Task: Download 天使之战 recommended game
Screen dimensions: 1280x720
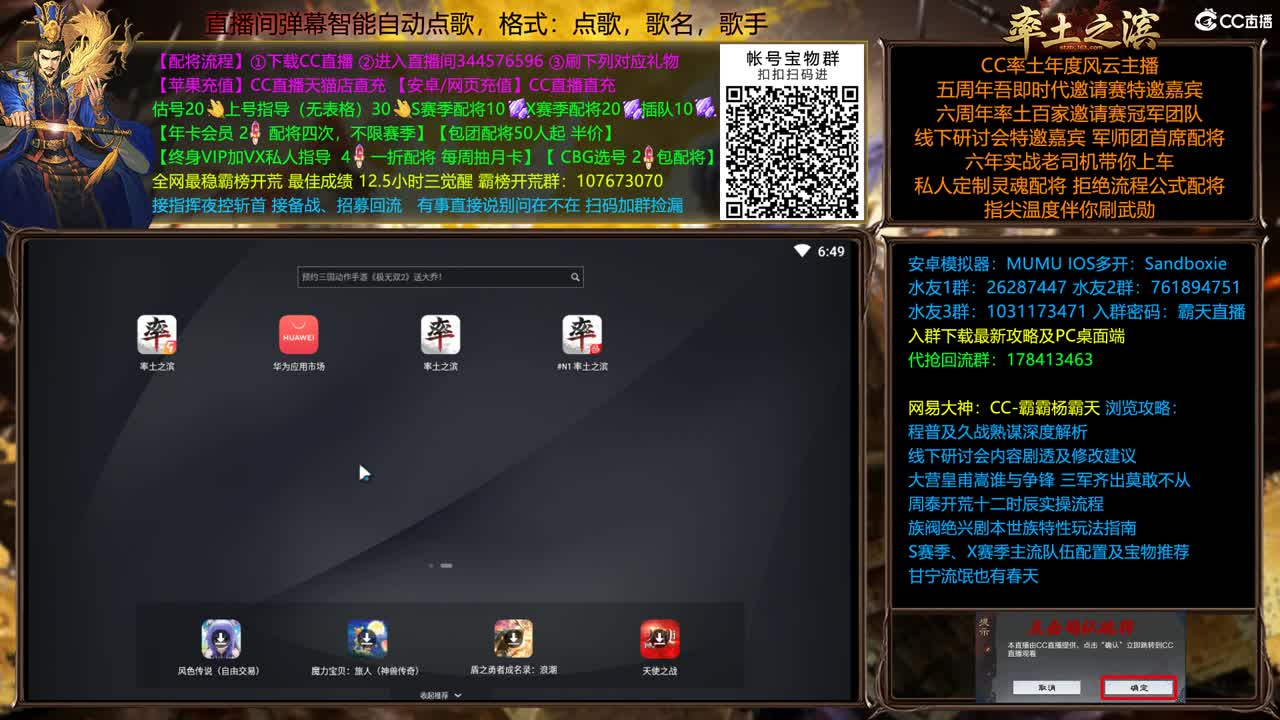Action: 660,639
